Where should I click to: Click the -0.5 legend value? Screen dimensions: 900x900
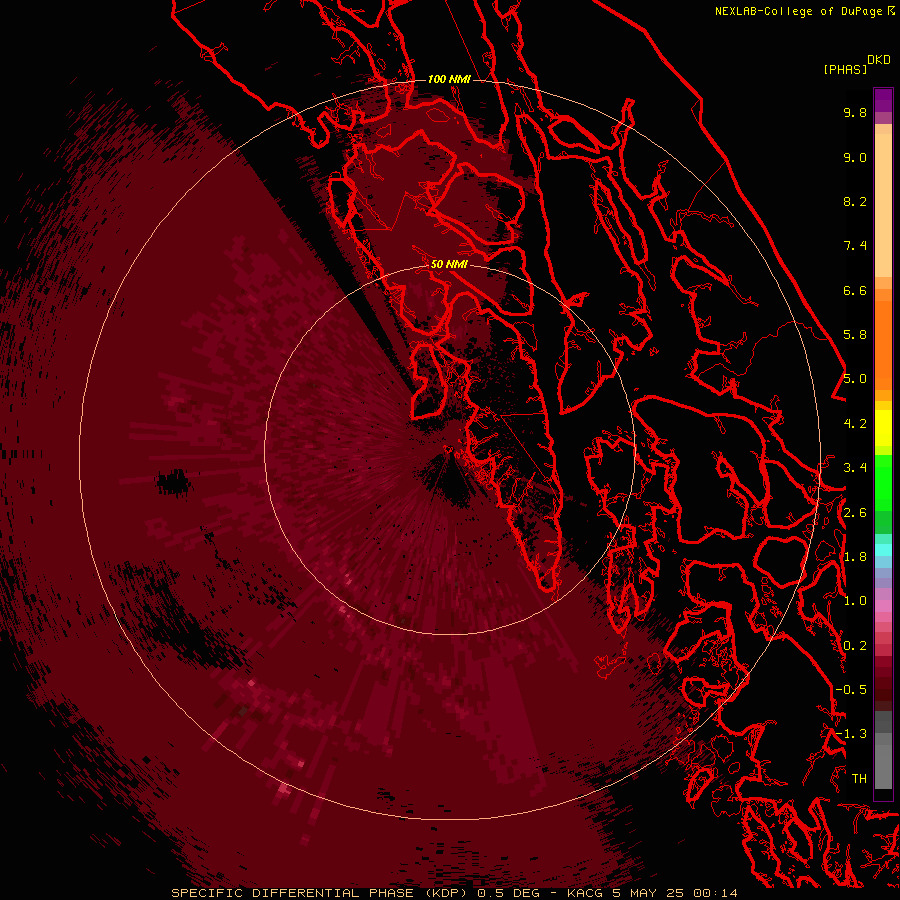pos(851,690)
